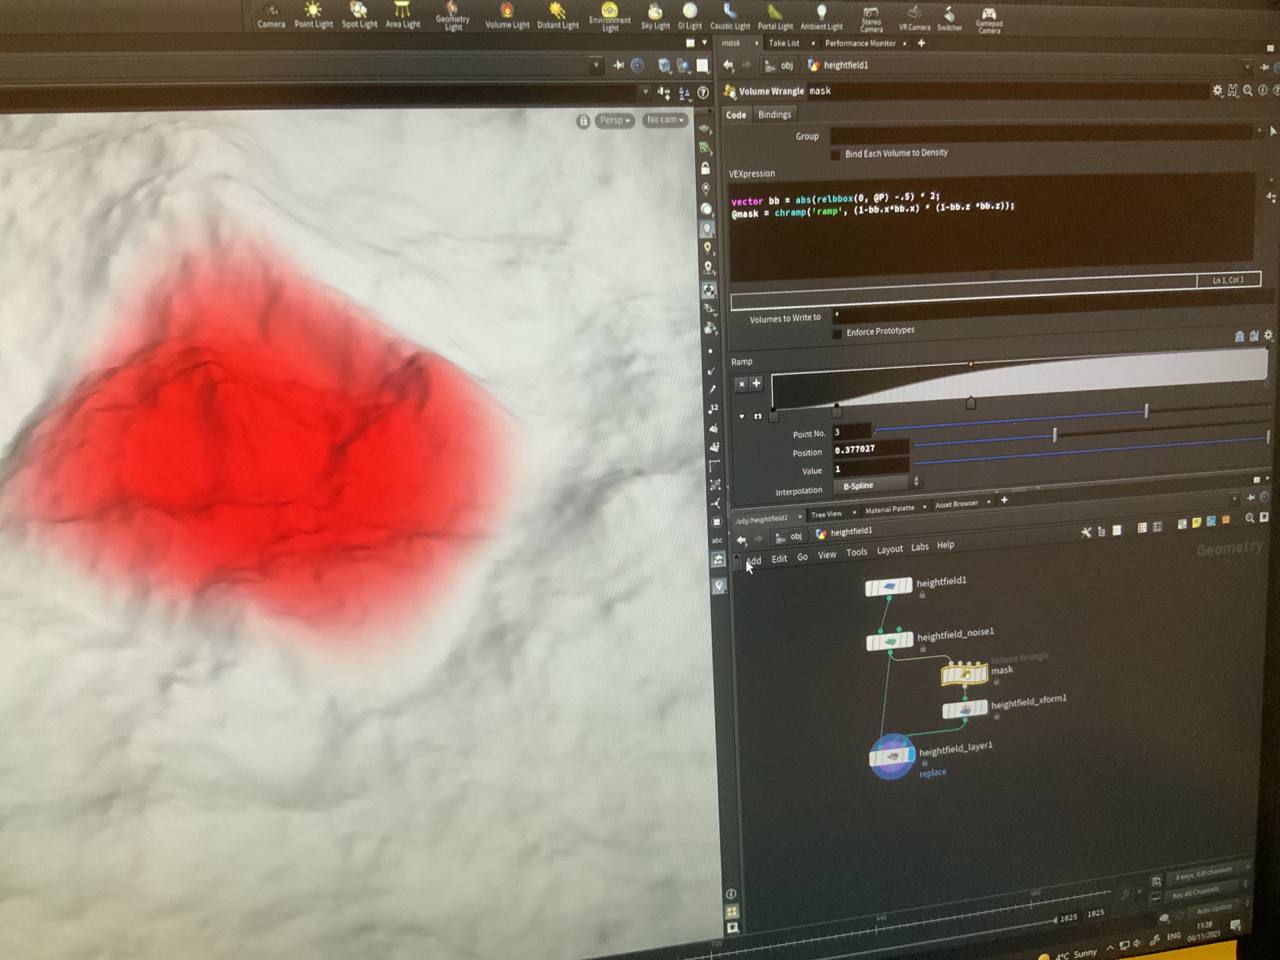Select the Ambient Light shelf tool

point(821,18)
